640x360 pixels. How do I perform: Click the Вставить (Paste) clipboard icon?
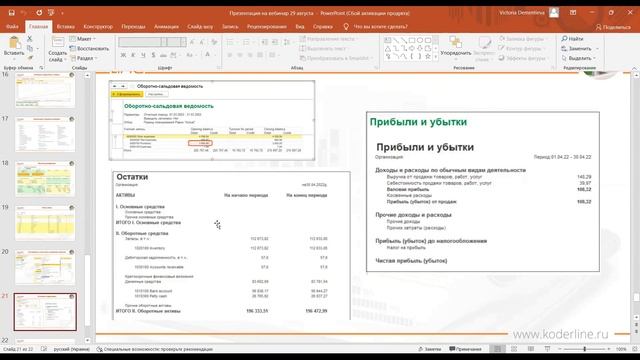pos(14,43)
